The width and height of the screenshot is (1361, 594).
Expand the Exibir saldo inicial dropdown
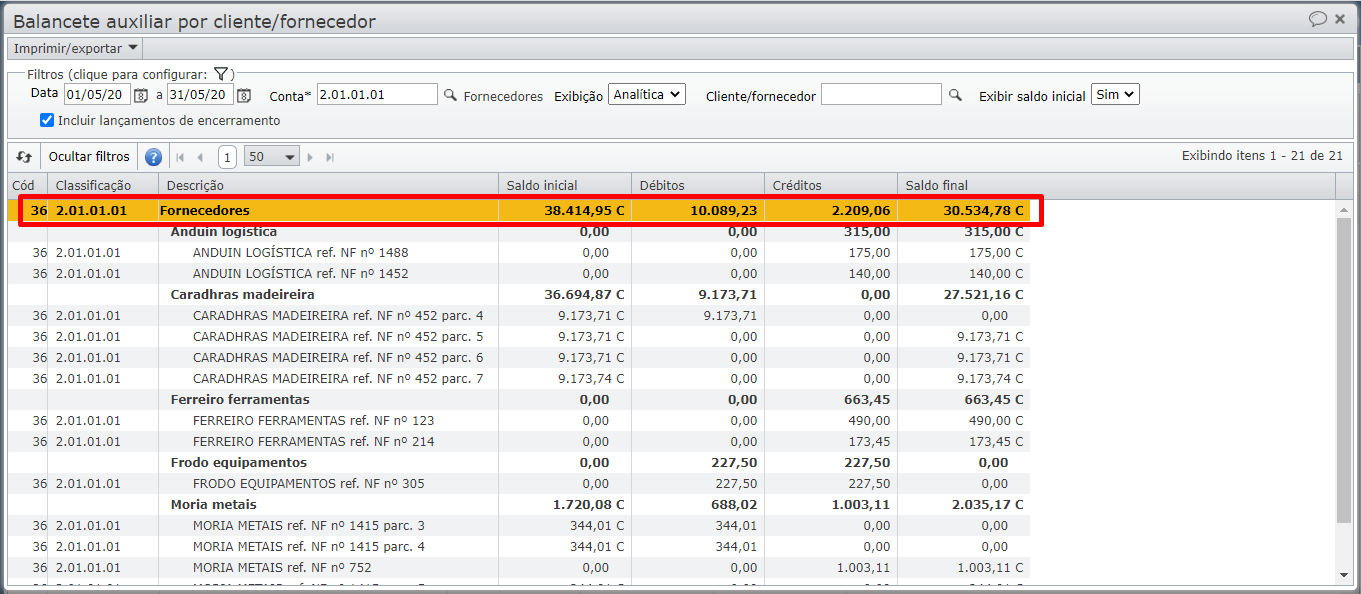click(x=1115, y=94)
